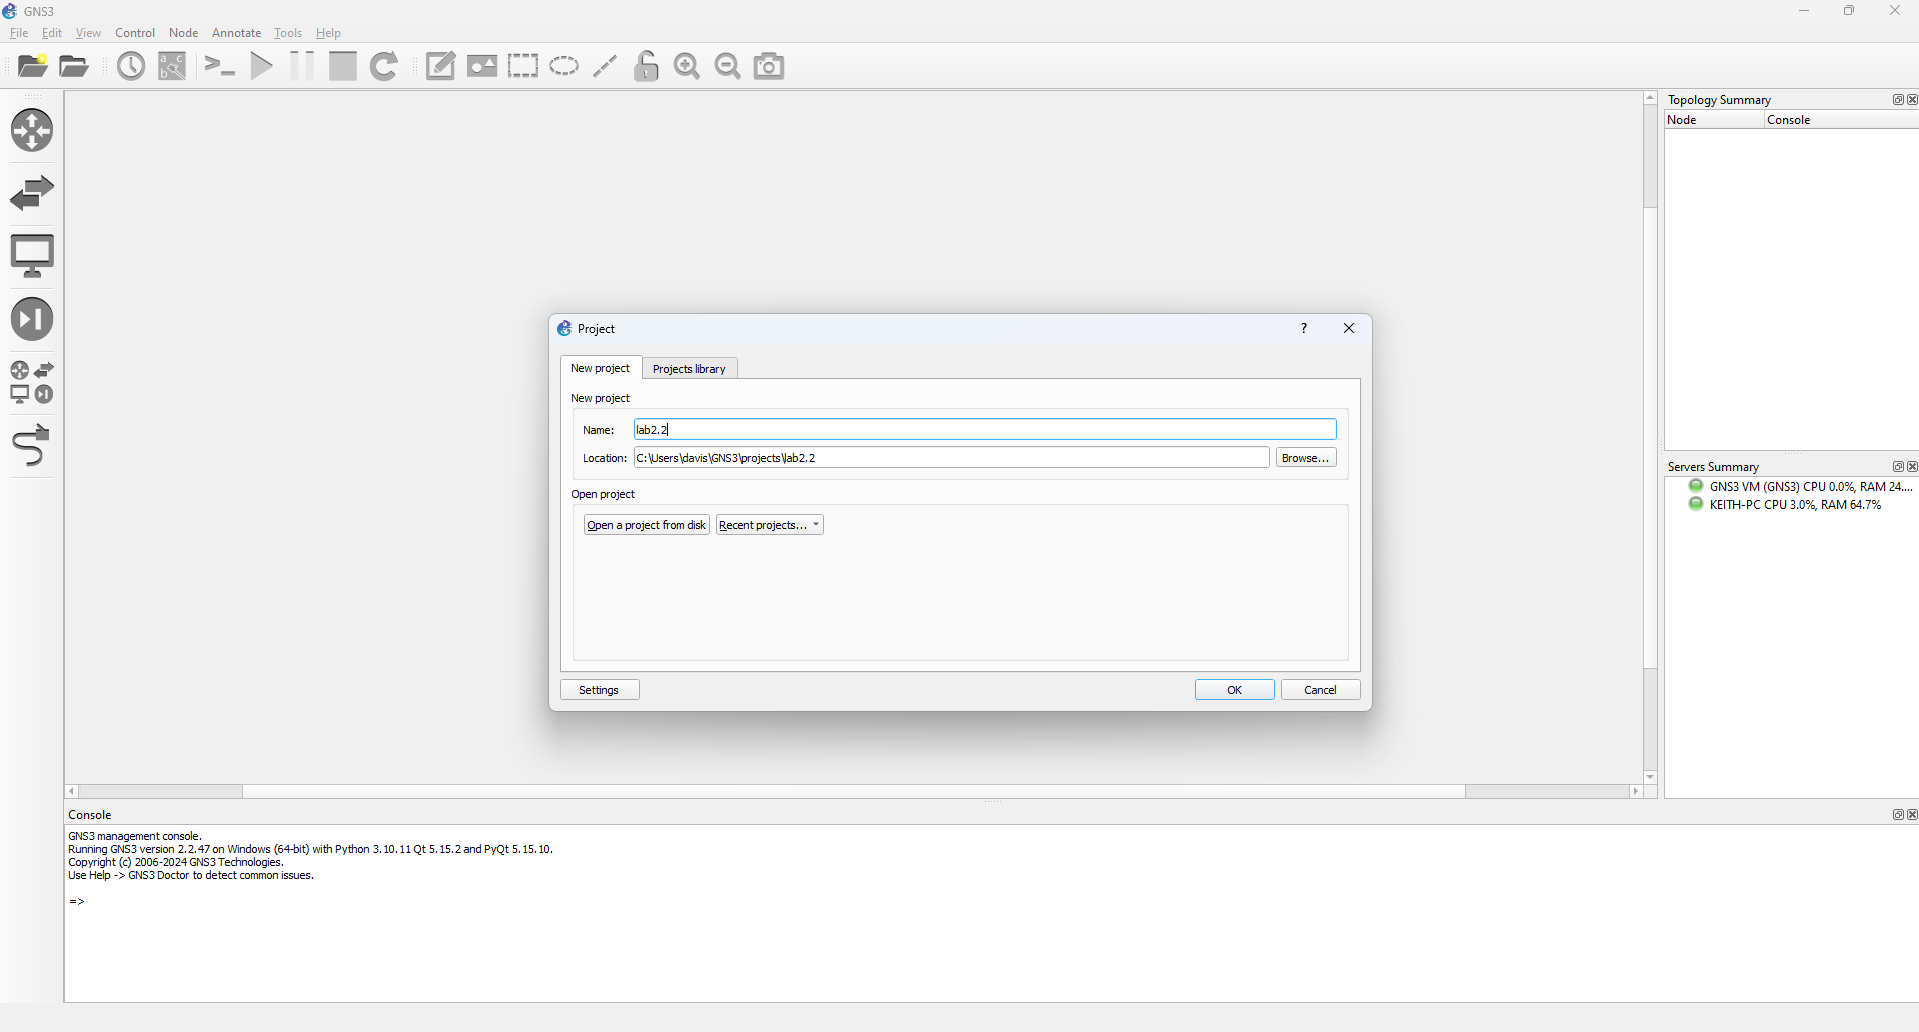This screenshot has width=1919, height=1032.
Task: Open the Recent projects dropdown
Action: (x=768, y=524)
